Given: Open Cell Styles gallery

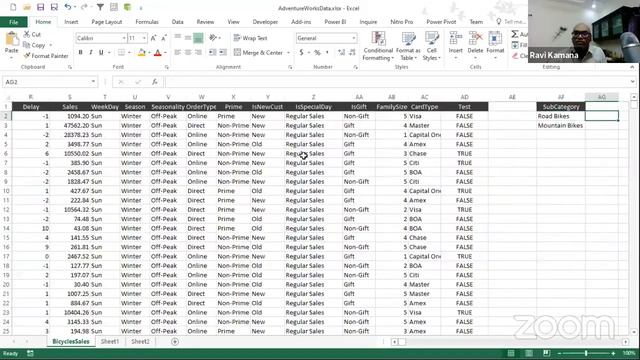Looking at the screenshot, I should 431,46.
